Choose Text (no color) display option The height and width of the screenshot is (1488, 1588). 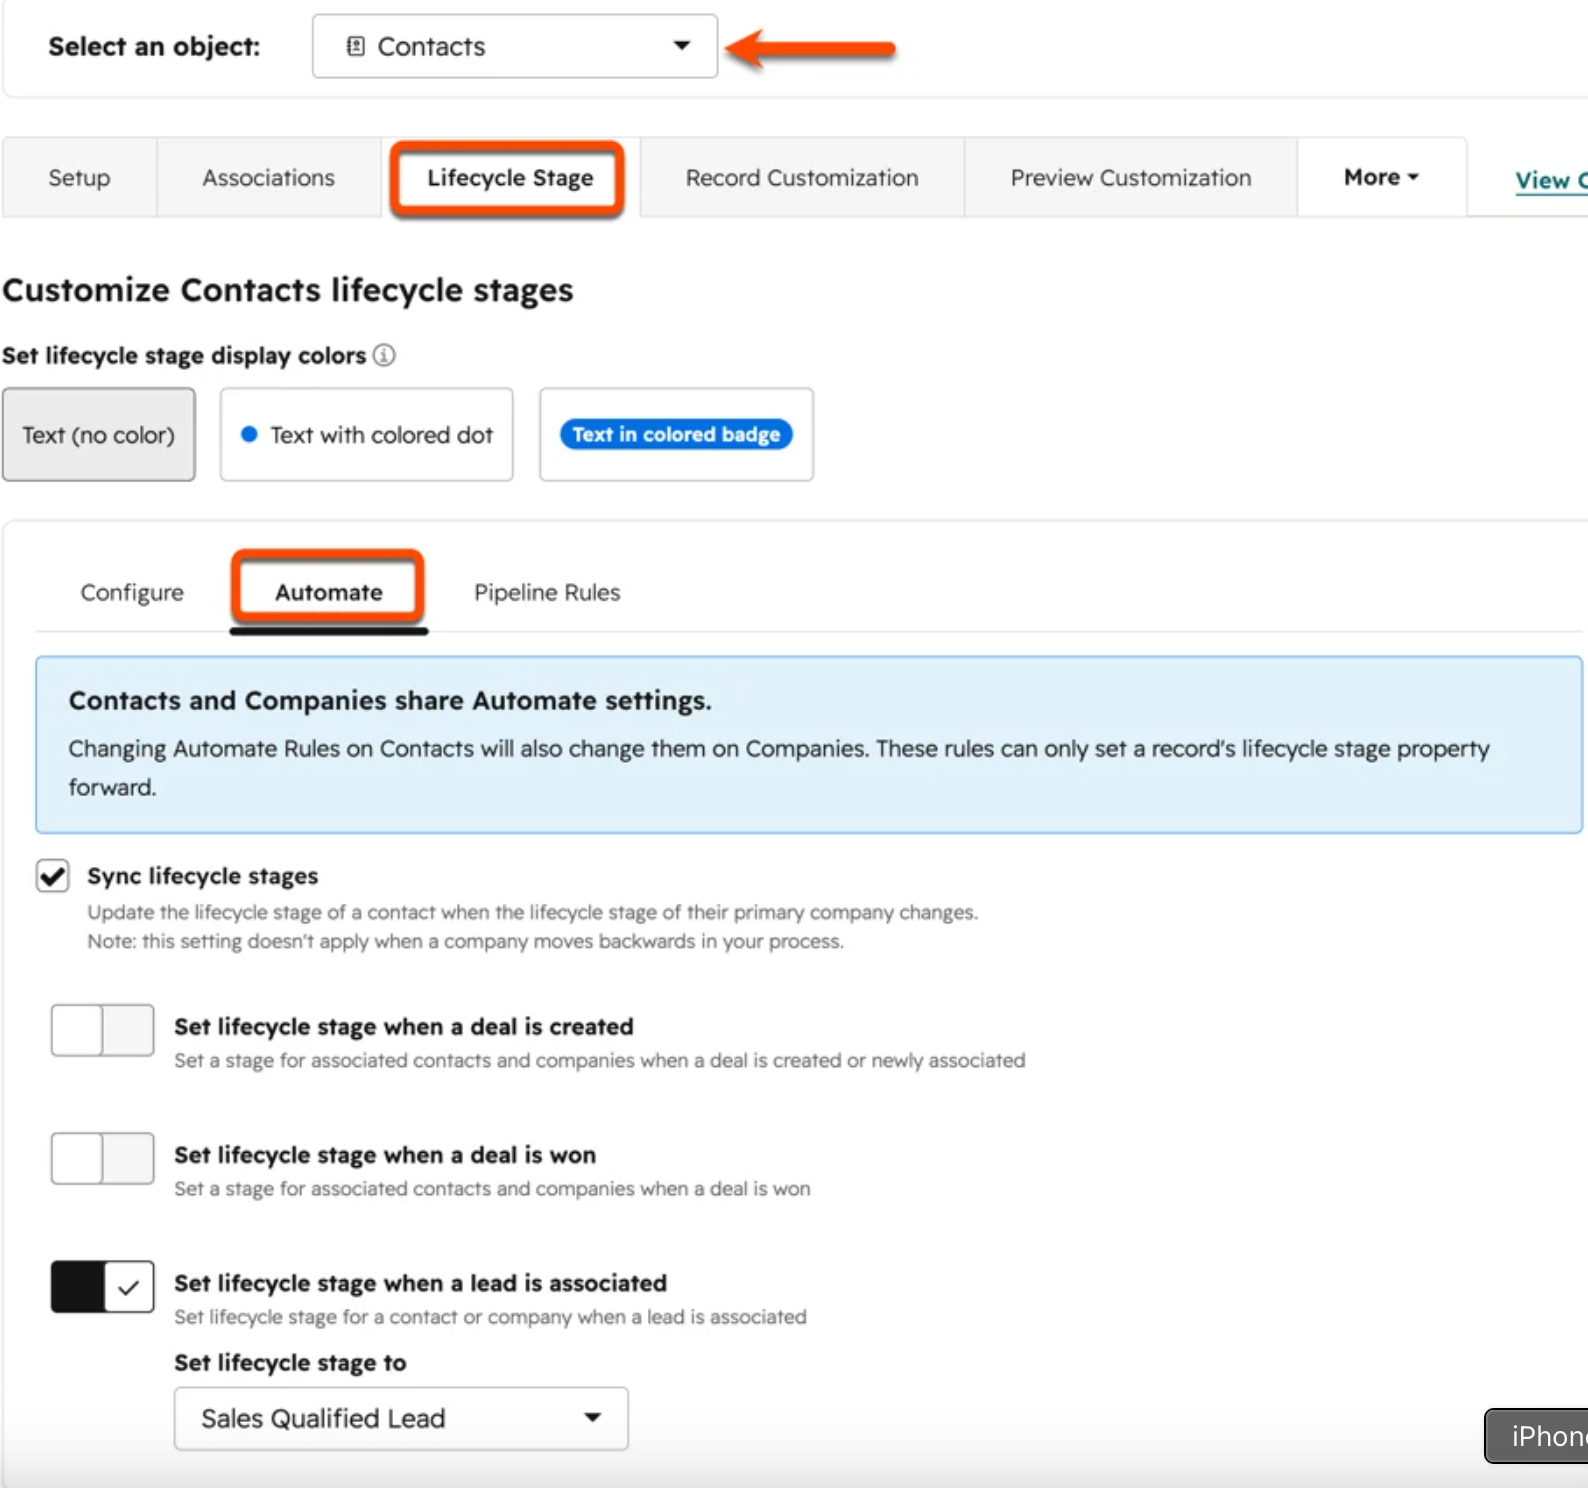tap(98, 435)
